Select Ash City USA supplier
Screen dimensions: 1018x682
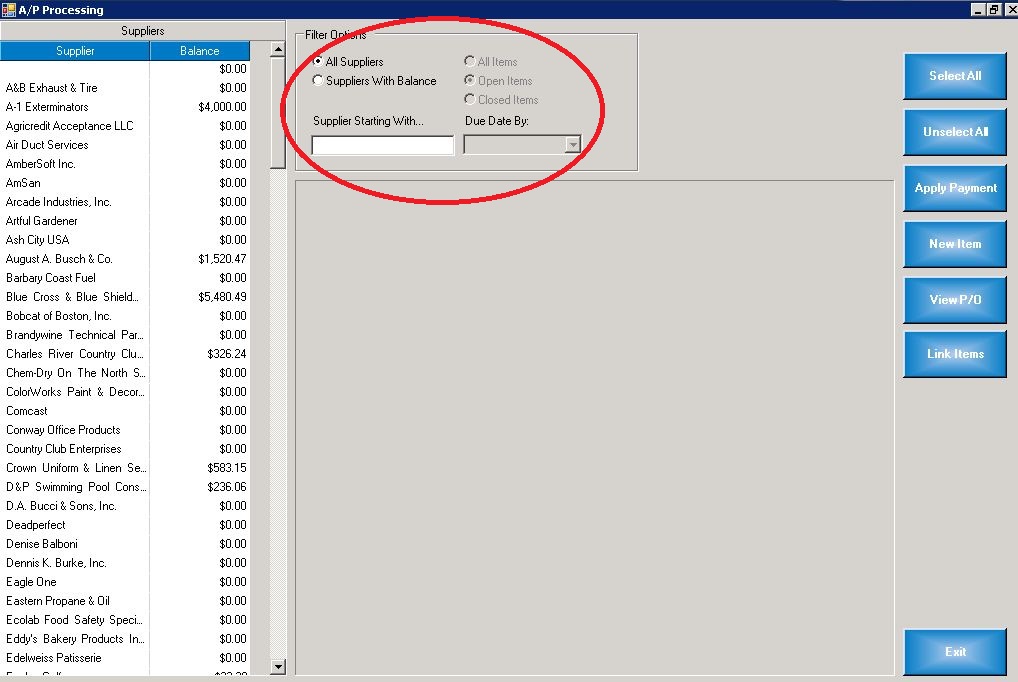125,240
